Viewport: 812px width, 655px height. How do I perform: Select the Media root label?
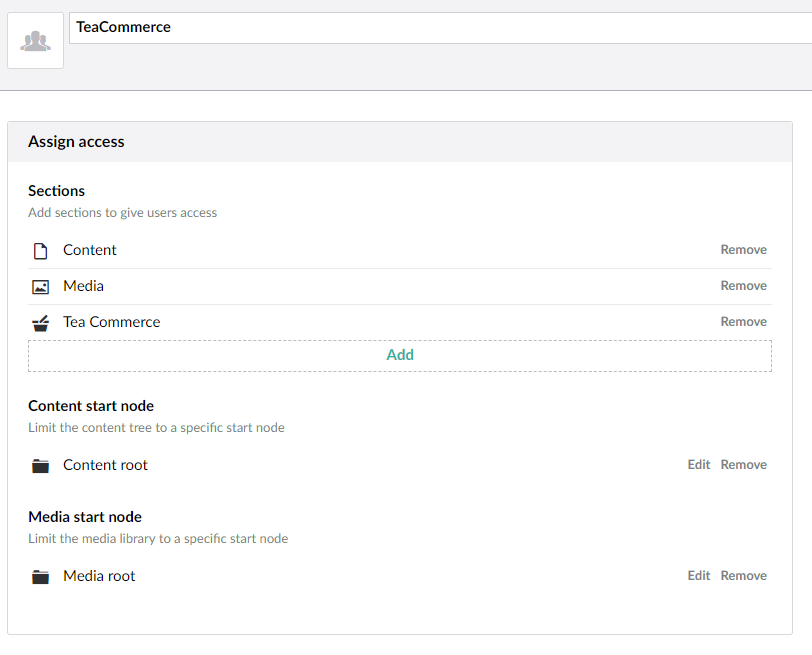click(x=99, y=576)
